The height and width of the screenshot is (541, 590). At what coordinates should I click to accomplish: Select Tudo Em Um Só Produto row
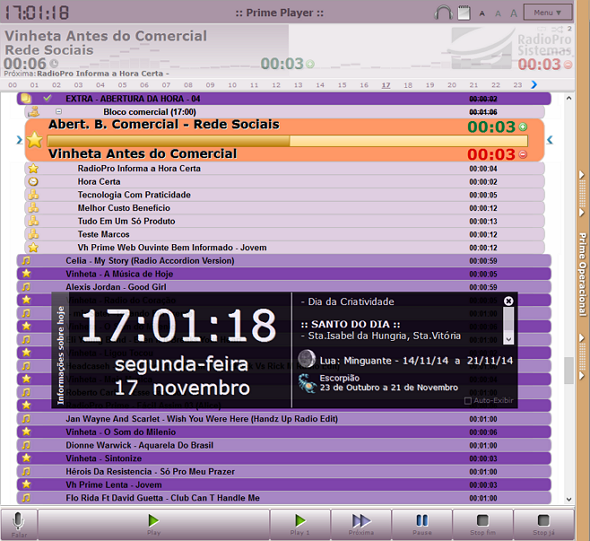click(x=284, y=221)
